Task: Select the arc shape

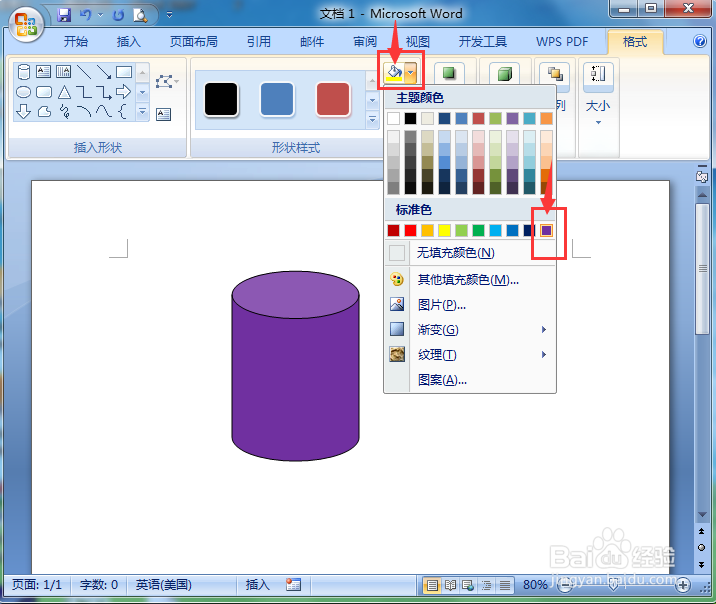Action: tap(84, 111)
